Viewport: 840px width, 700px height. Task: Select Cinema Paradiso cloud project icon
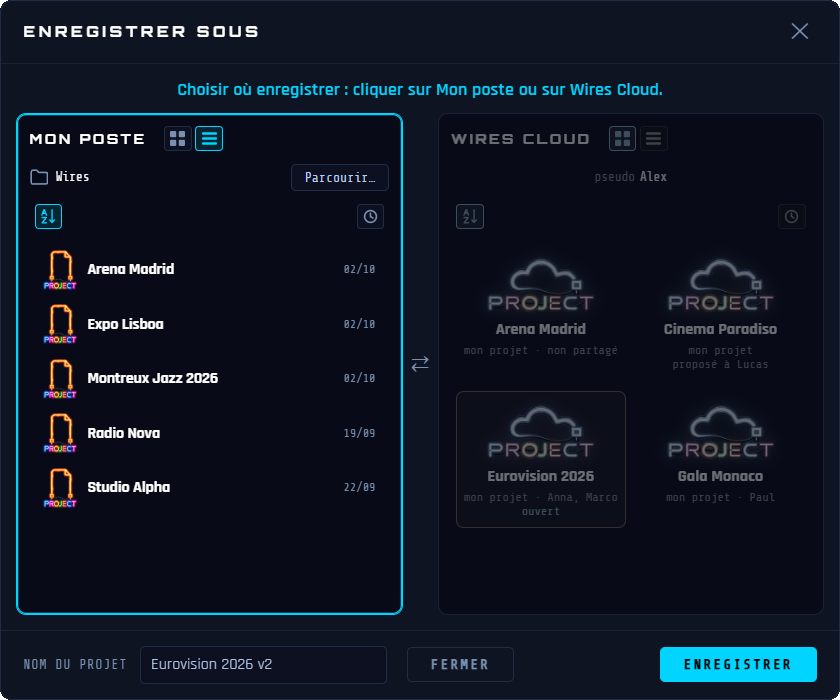[x=721, y=285]
